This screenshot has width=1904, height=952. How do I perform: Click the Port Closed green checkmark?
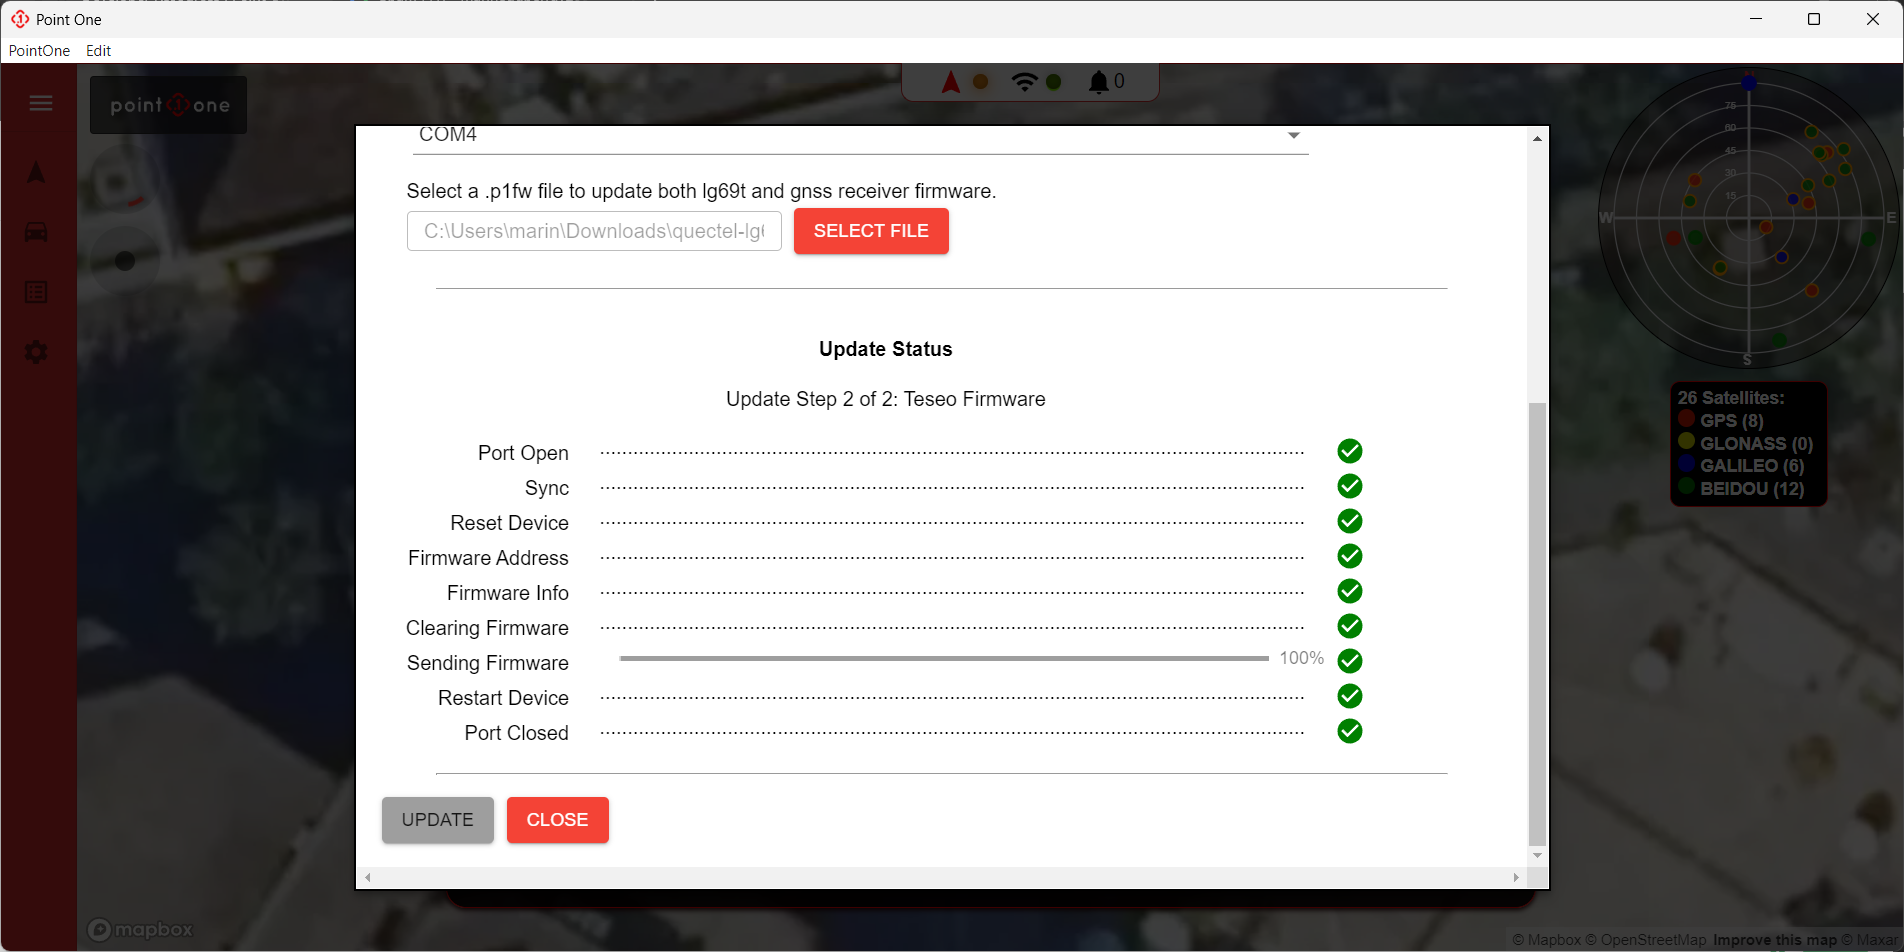pos(1350,731)
